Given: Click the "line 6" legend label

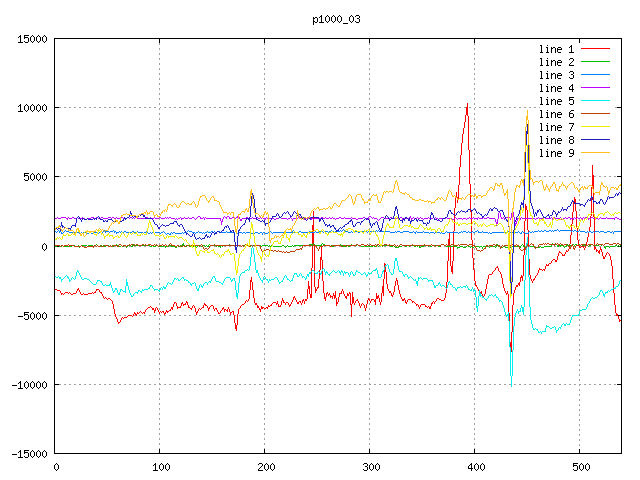Looking at the screenshot, I should click(556, 114).
